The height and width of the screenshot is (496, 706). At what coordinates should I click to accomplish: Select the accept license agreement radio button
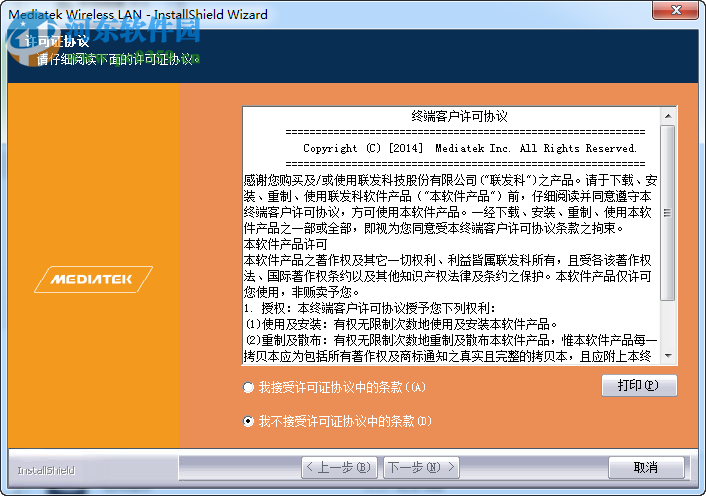(248, 387)
